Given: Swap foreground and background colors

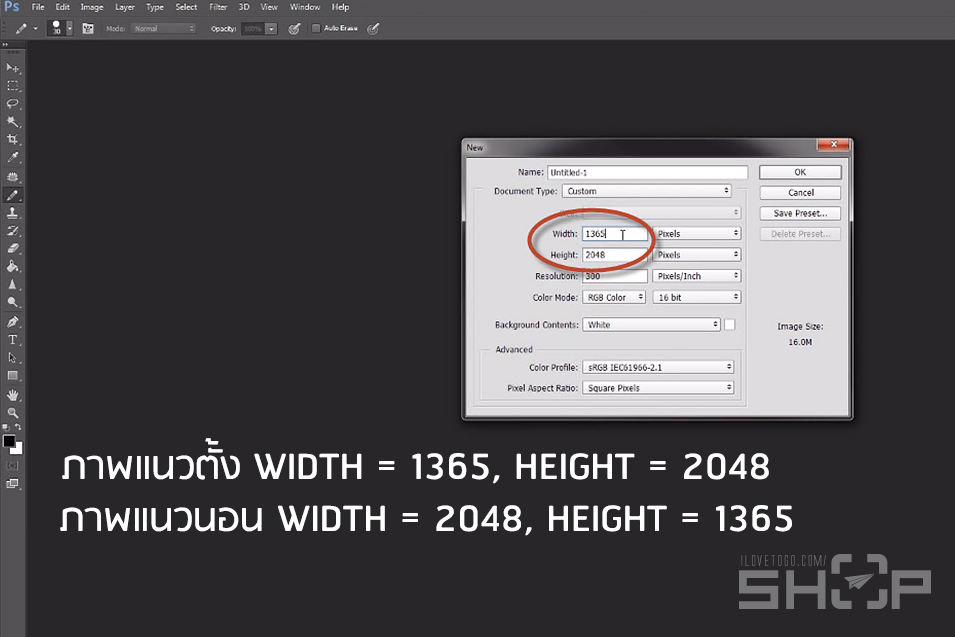Looking at the screenshot, I should (x=18, y=427).
